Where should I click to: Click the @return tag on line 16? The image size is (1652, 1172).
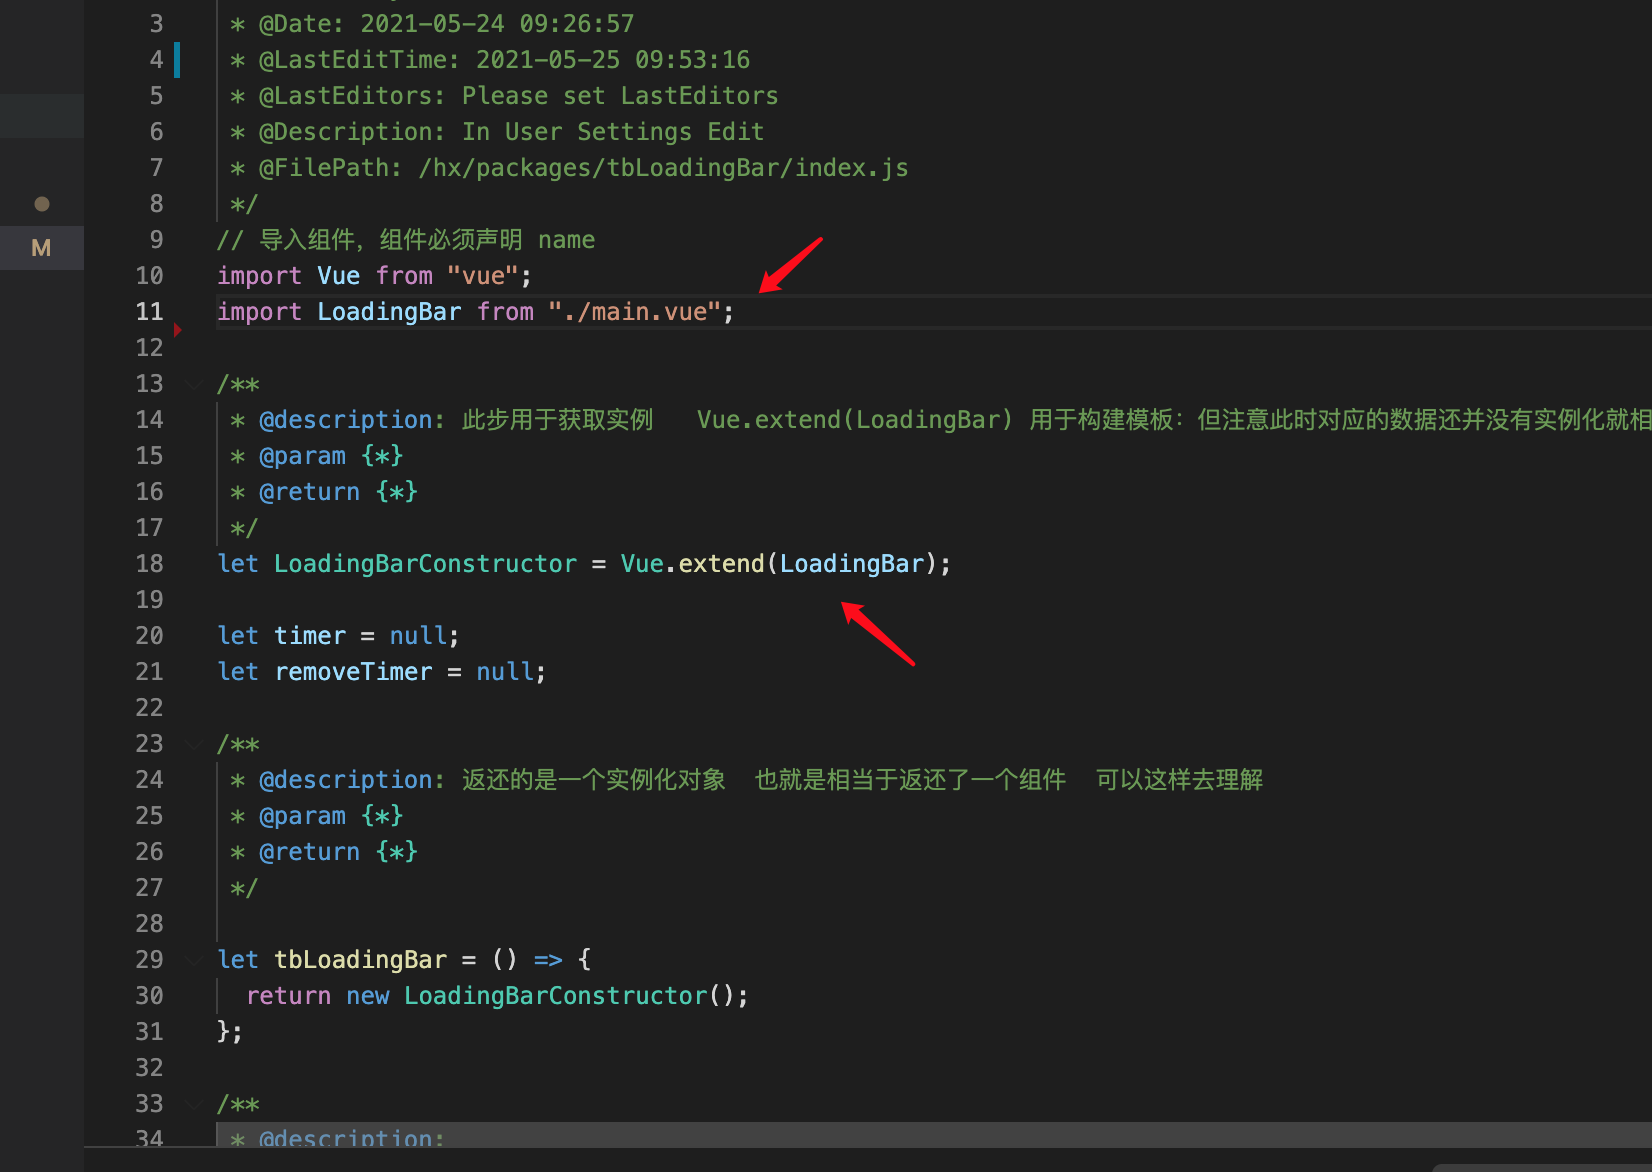click(x=309, y=492)
